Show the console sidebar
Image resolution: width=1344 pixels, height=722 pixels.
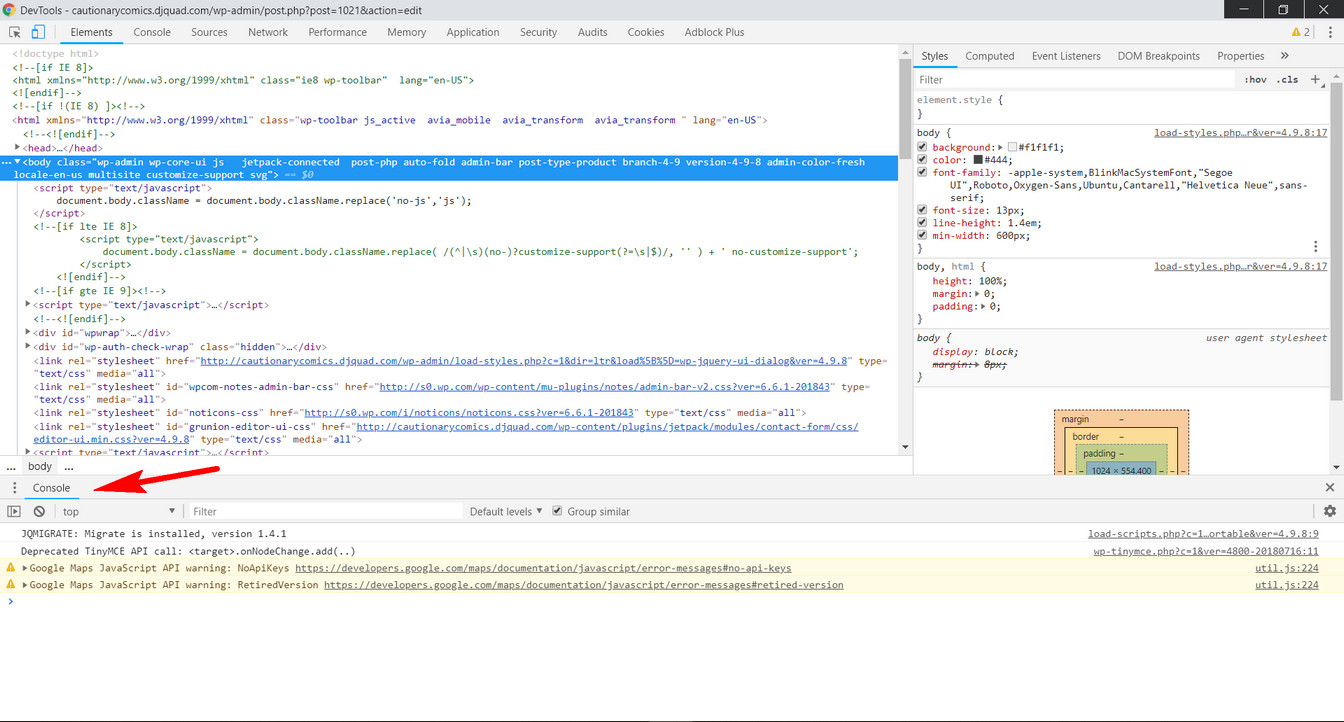[x=14, y=511]
